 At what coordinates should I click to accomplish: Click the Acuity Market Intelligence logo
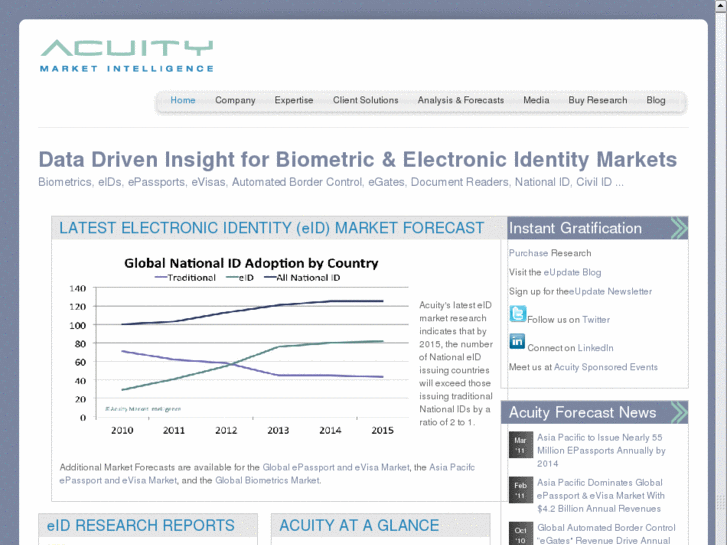[x=127, y=56]
